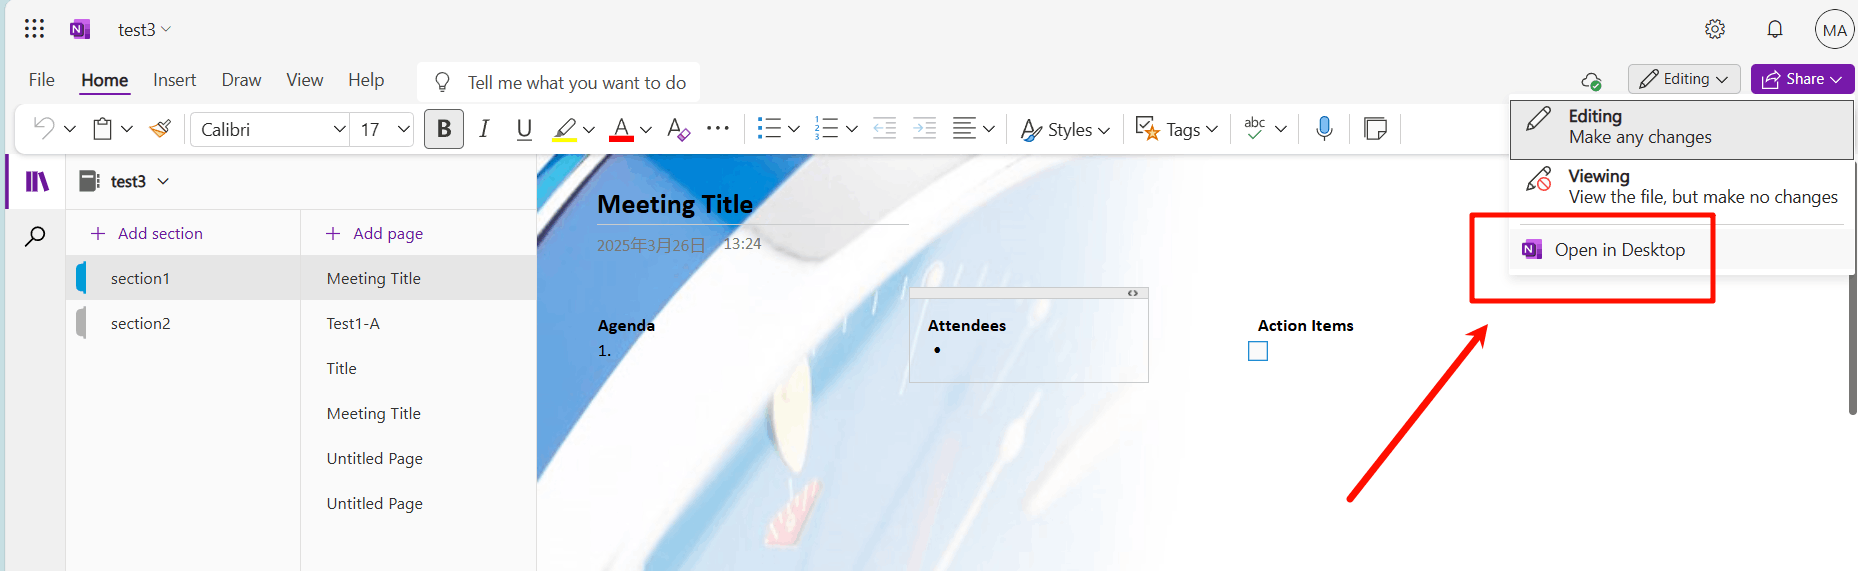Switch to the Insert tab
Viewport: 1858px width, 571px height.
pyautogui.click(x=174, y=80)
